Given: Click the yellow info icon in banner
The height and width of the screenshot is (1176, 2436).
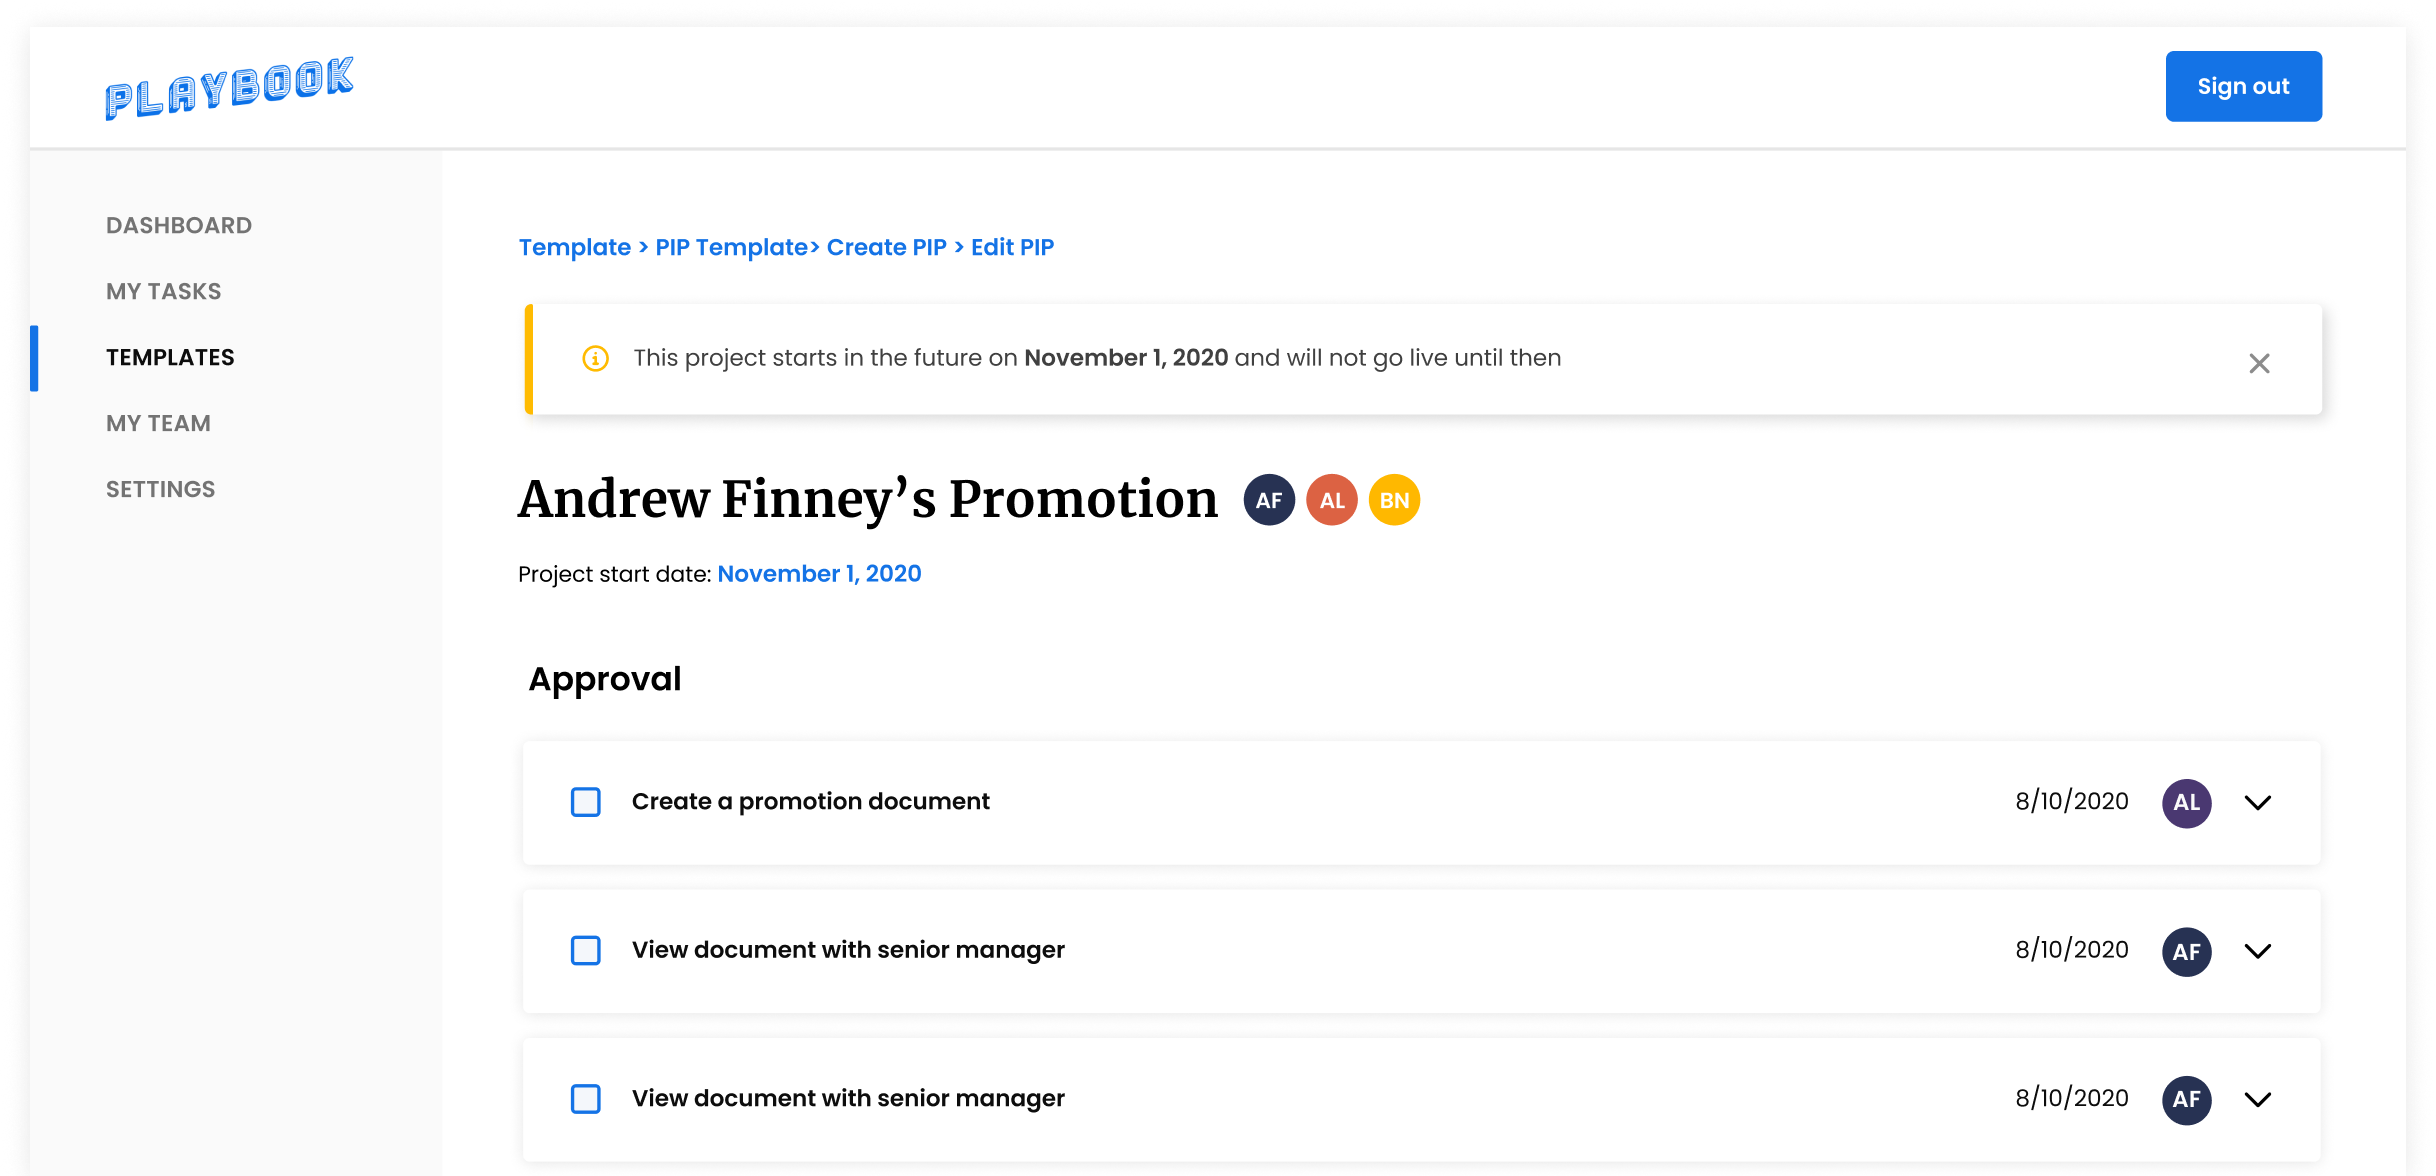Looking at the screenshot, I should (x=595, y=358).
